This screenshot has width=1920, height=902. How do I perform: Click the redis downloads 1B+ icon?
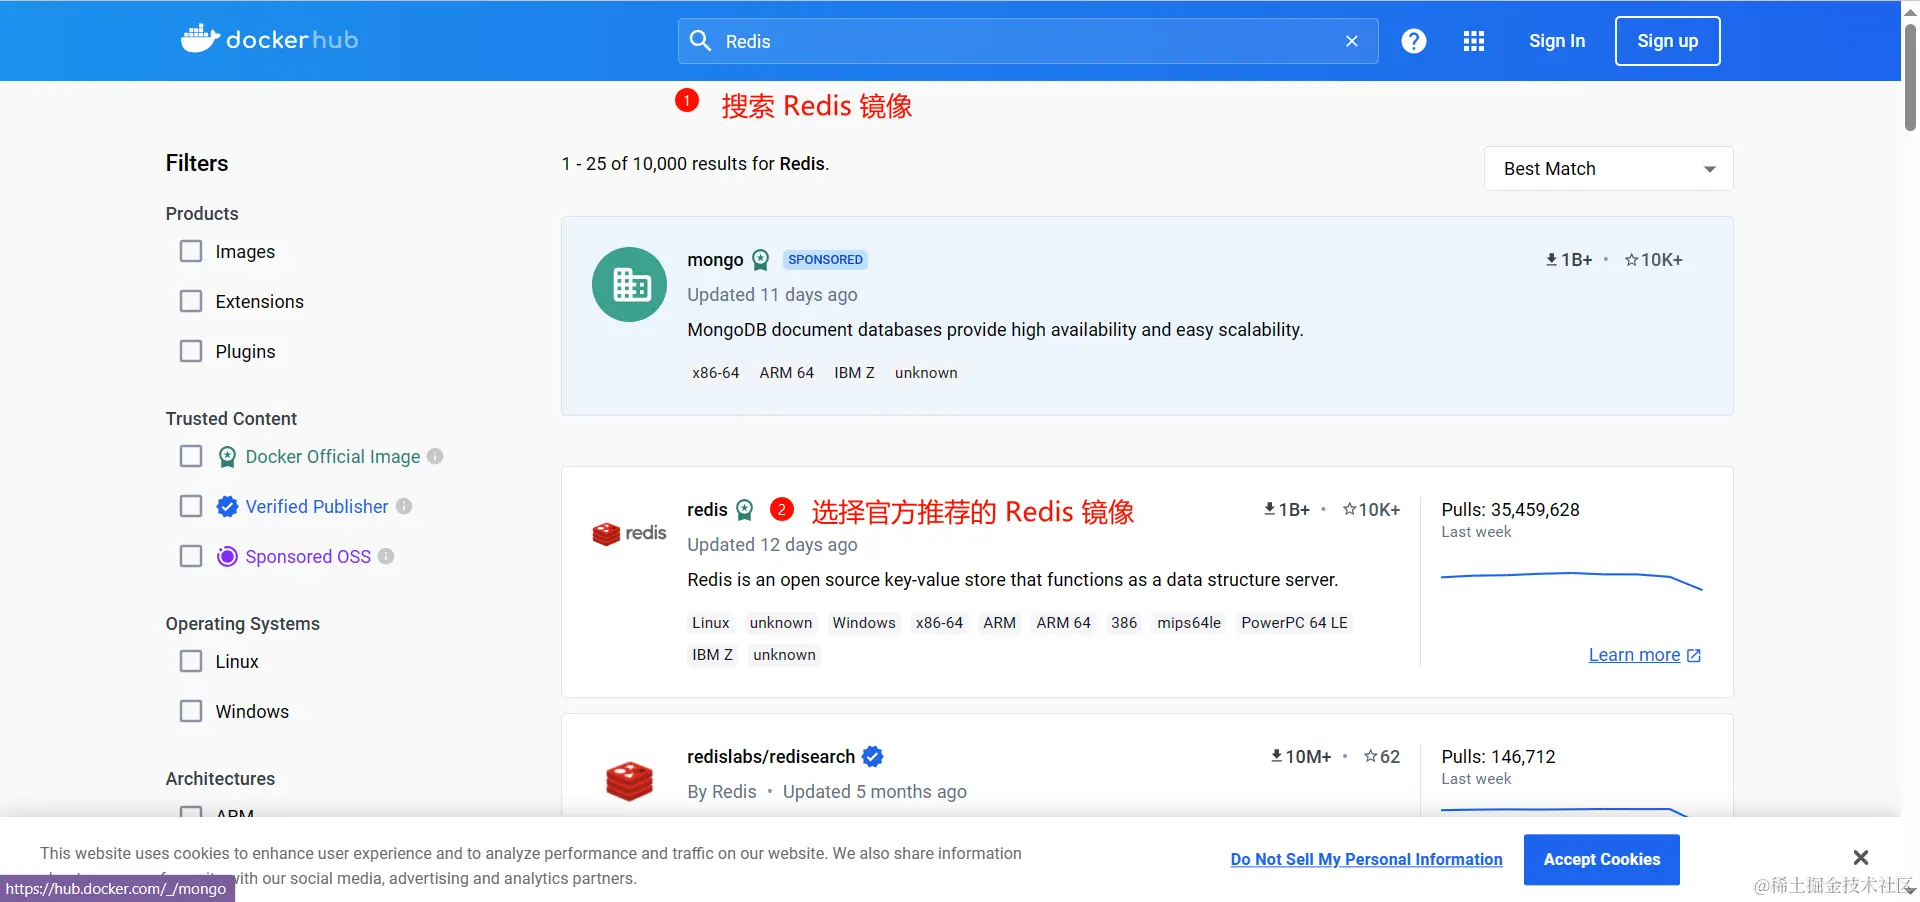coord(1270,509)
